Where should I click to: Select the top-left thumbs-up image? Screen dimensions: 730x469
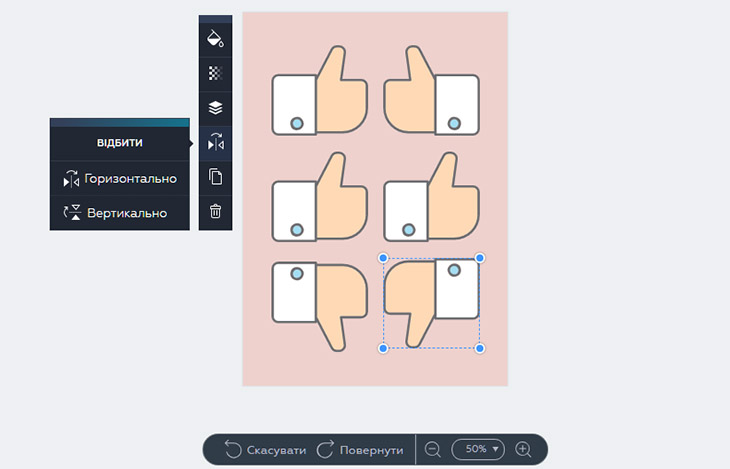319,90
